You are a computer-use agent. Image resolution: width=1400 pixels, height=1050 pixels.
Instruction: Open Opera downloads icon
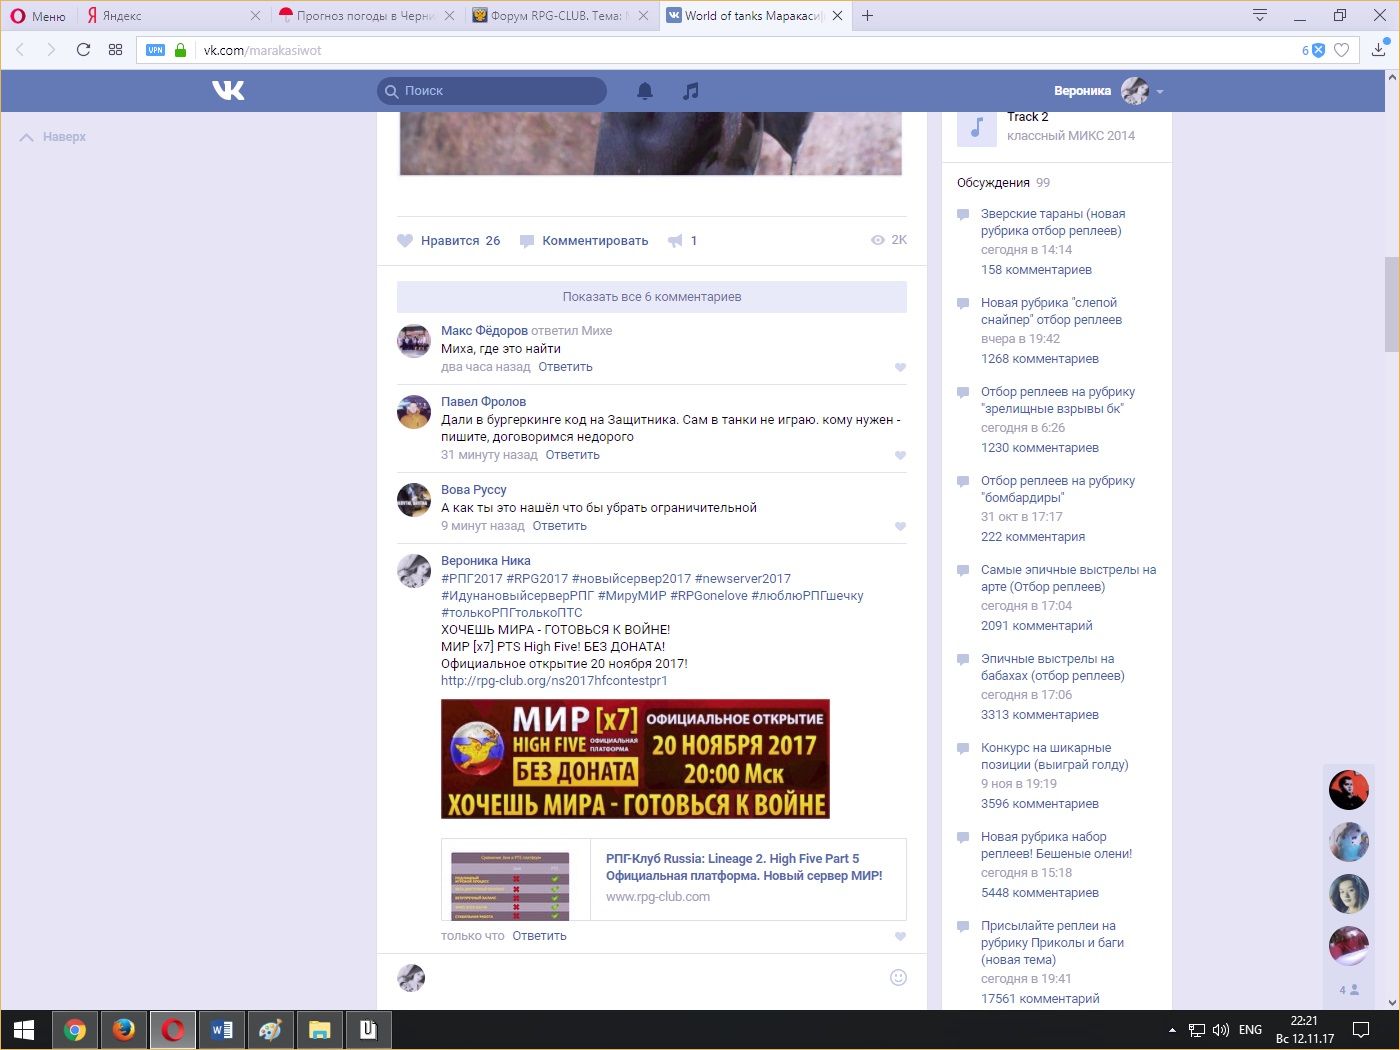coord(1378,50)
